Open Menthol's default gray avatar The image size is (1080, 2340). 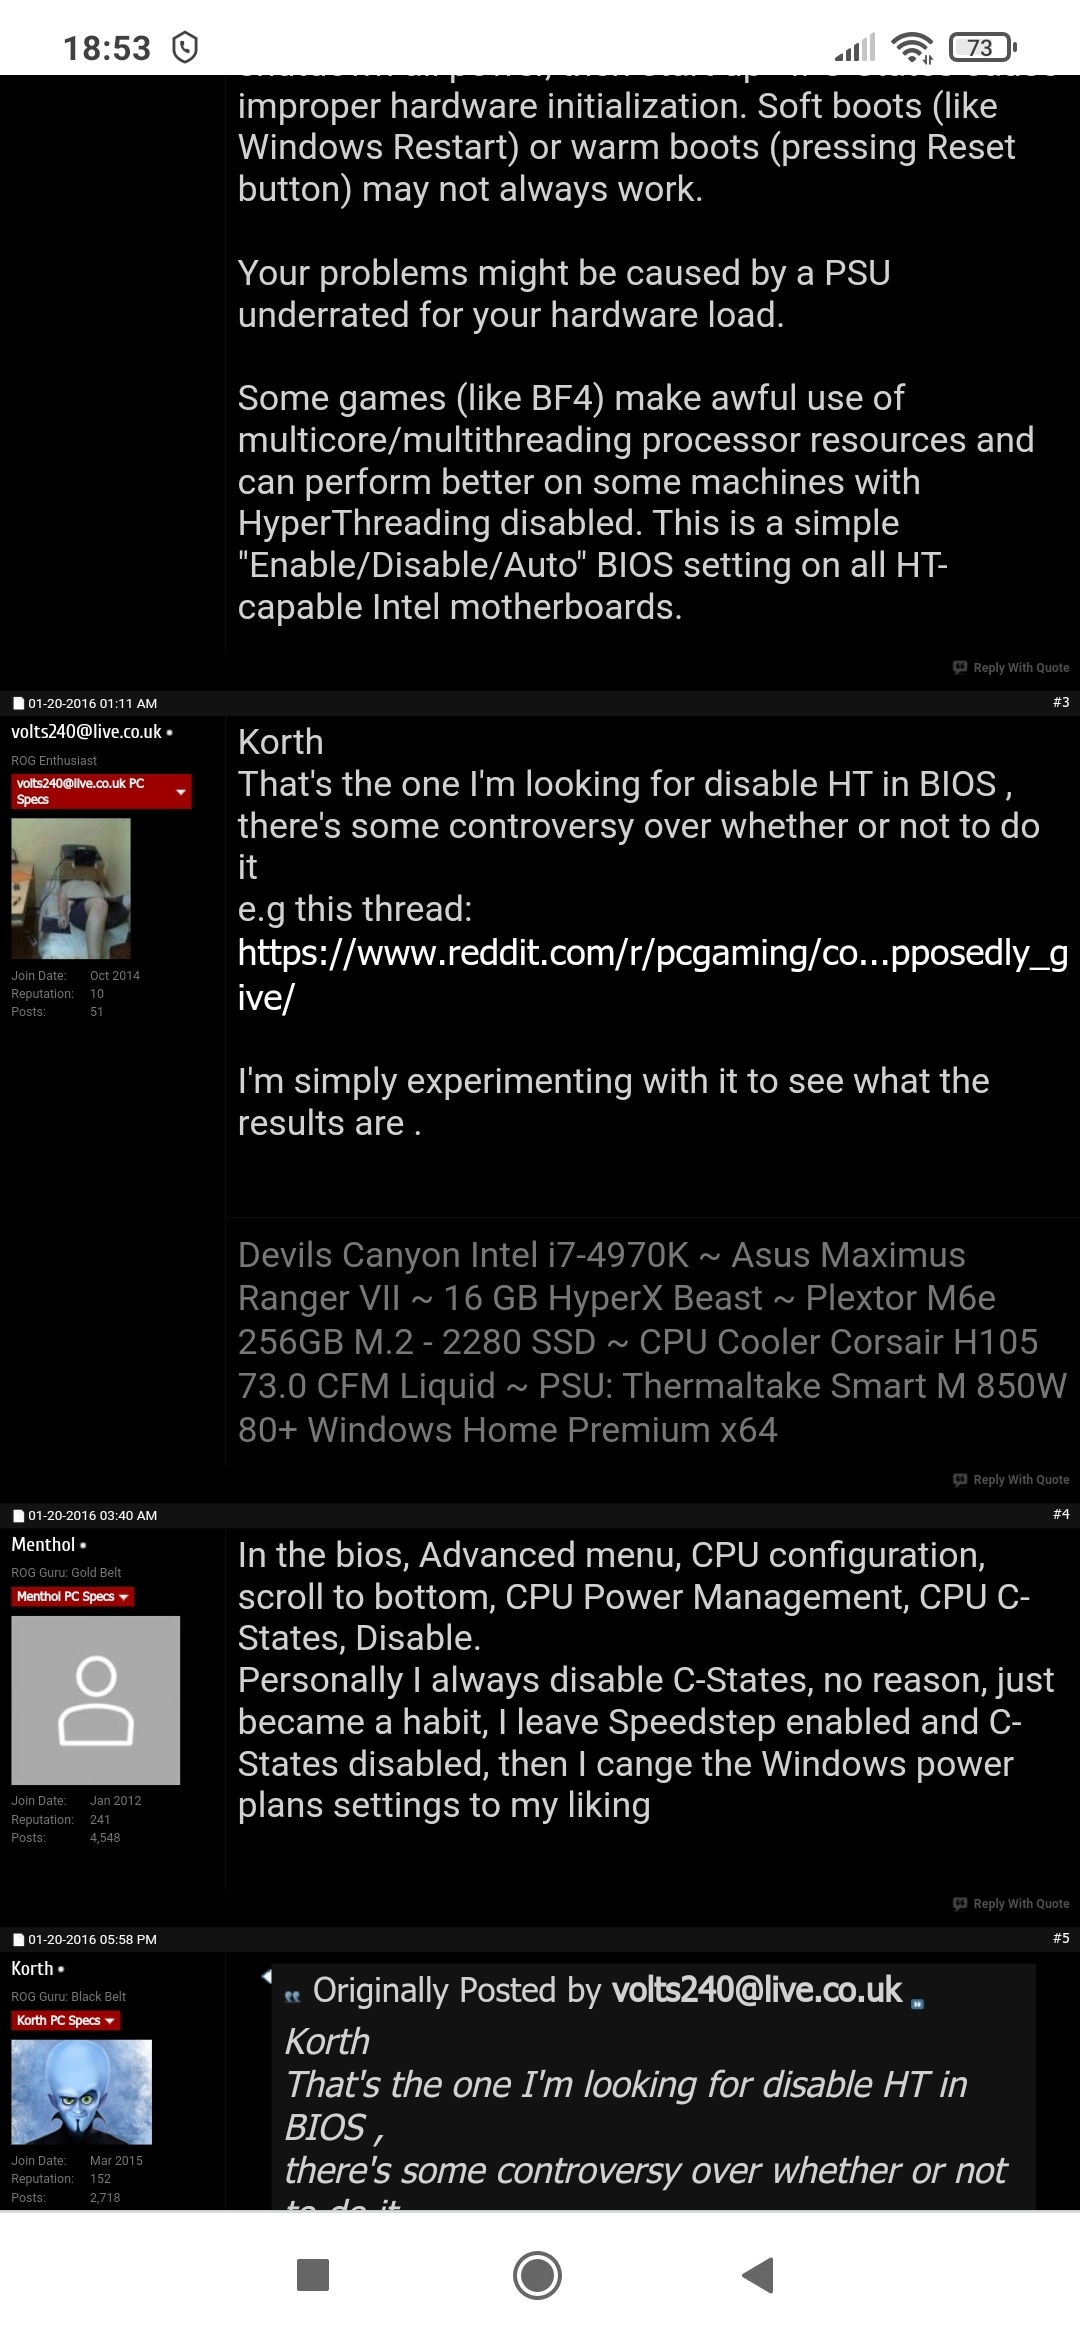95,1700
